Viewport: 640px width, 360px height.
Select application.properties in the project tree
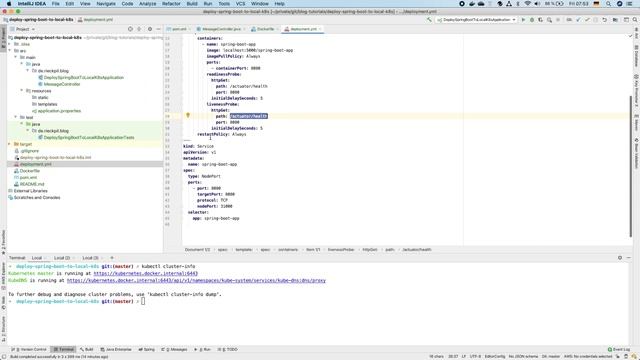pyautogui.click(x=59, y=111)
